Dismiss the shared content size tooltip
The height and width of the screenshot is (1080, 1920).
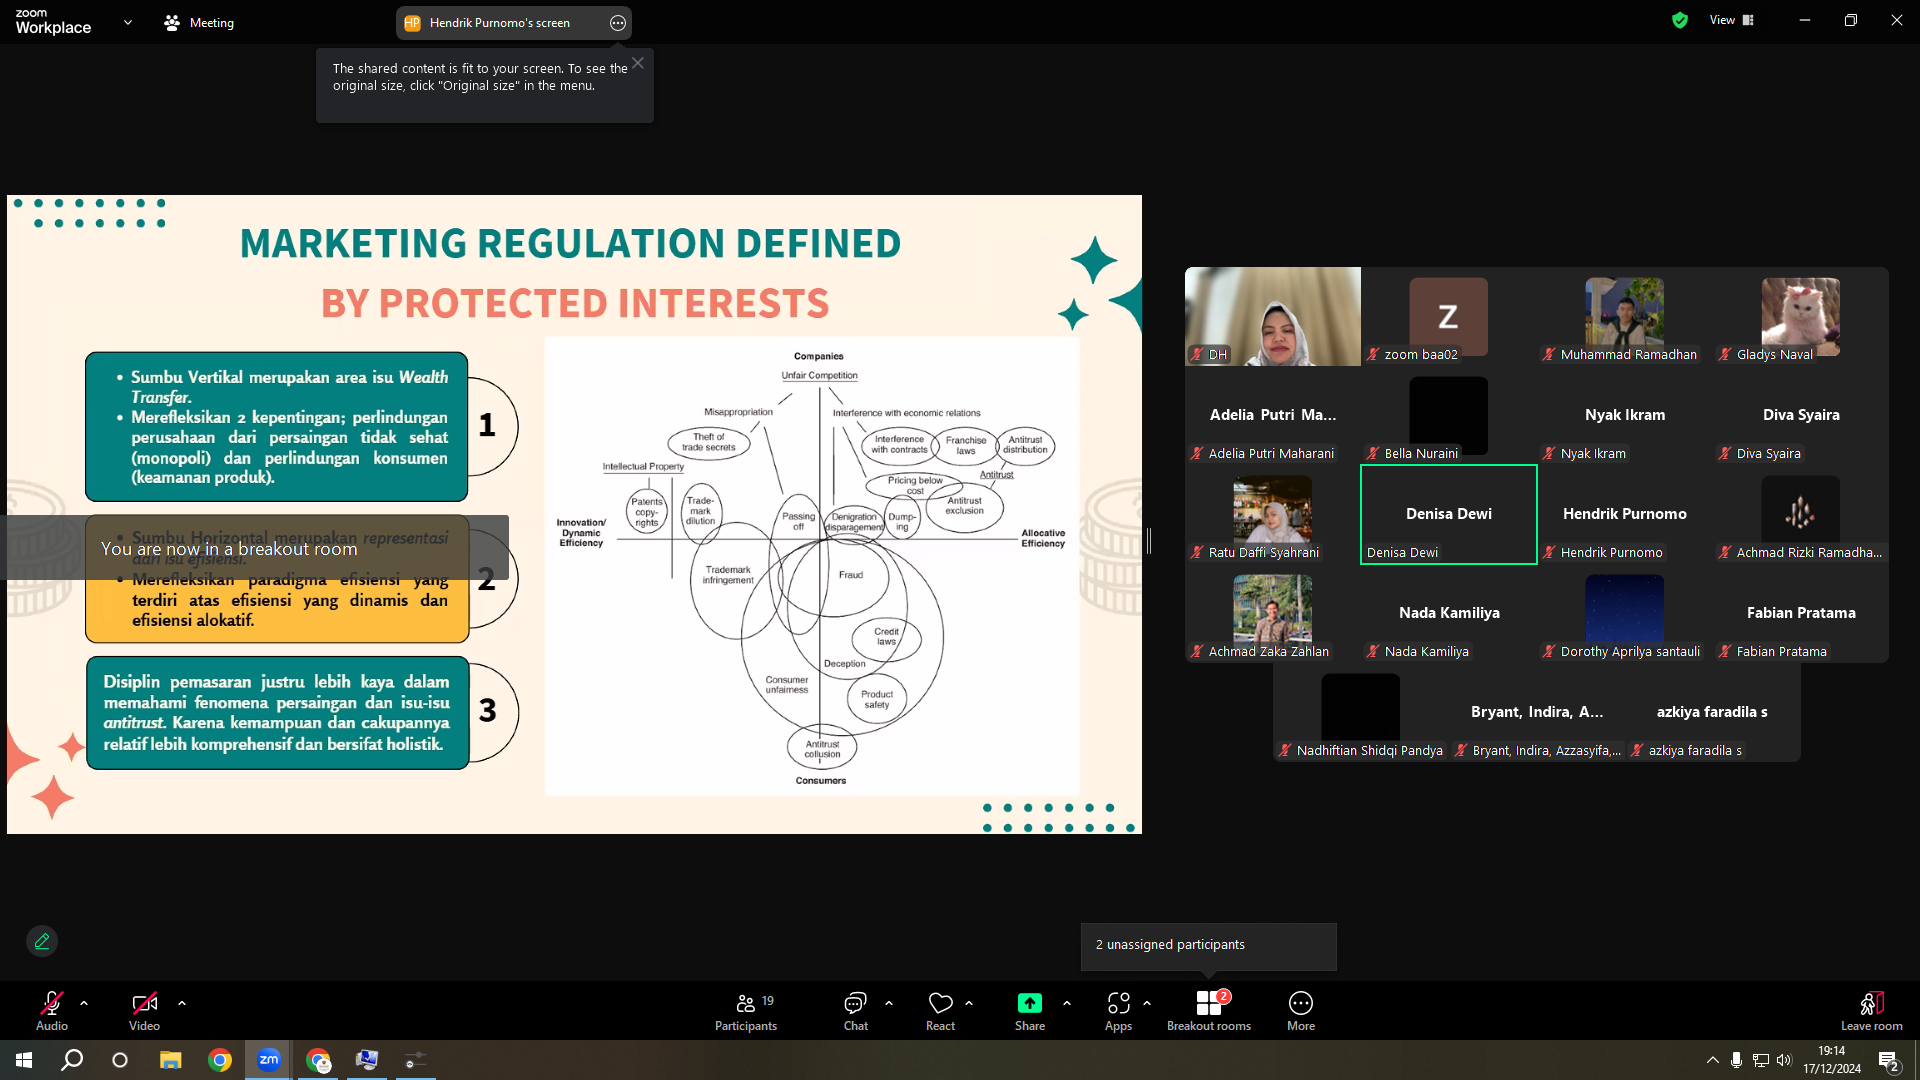(638, 63)
